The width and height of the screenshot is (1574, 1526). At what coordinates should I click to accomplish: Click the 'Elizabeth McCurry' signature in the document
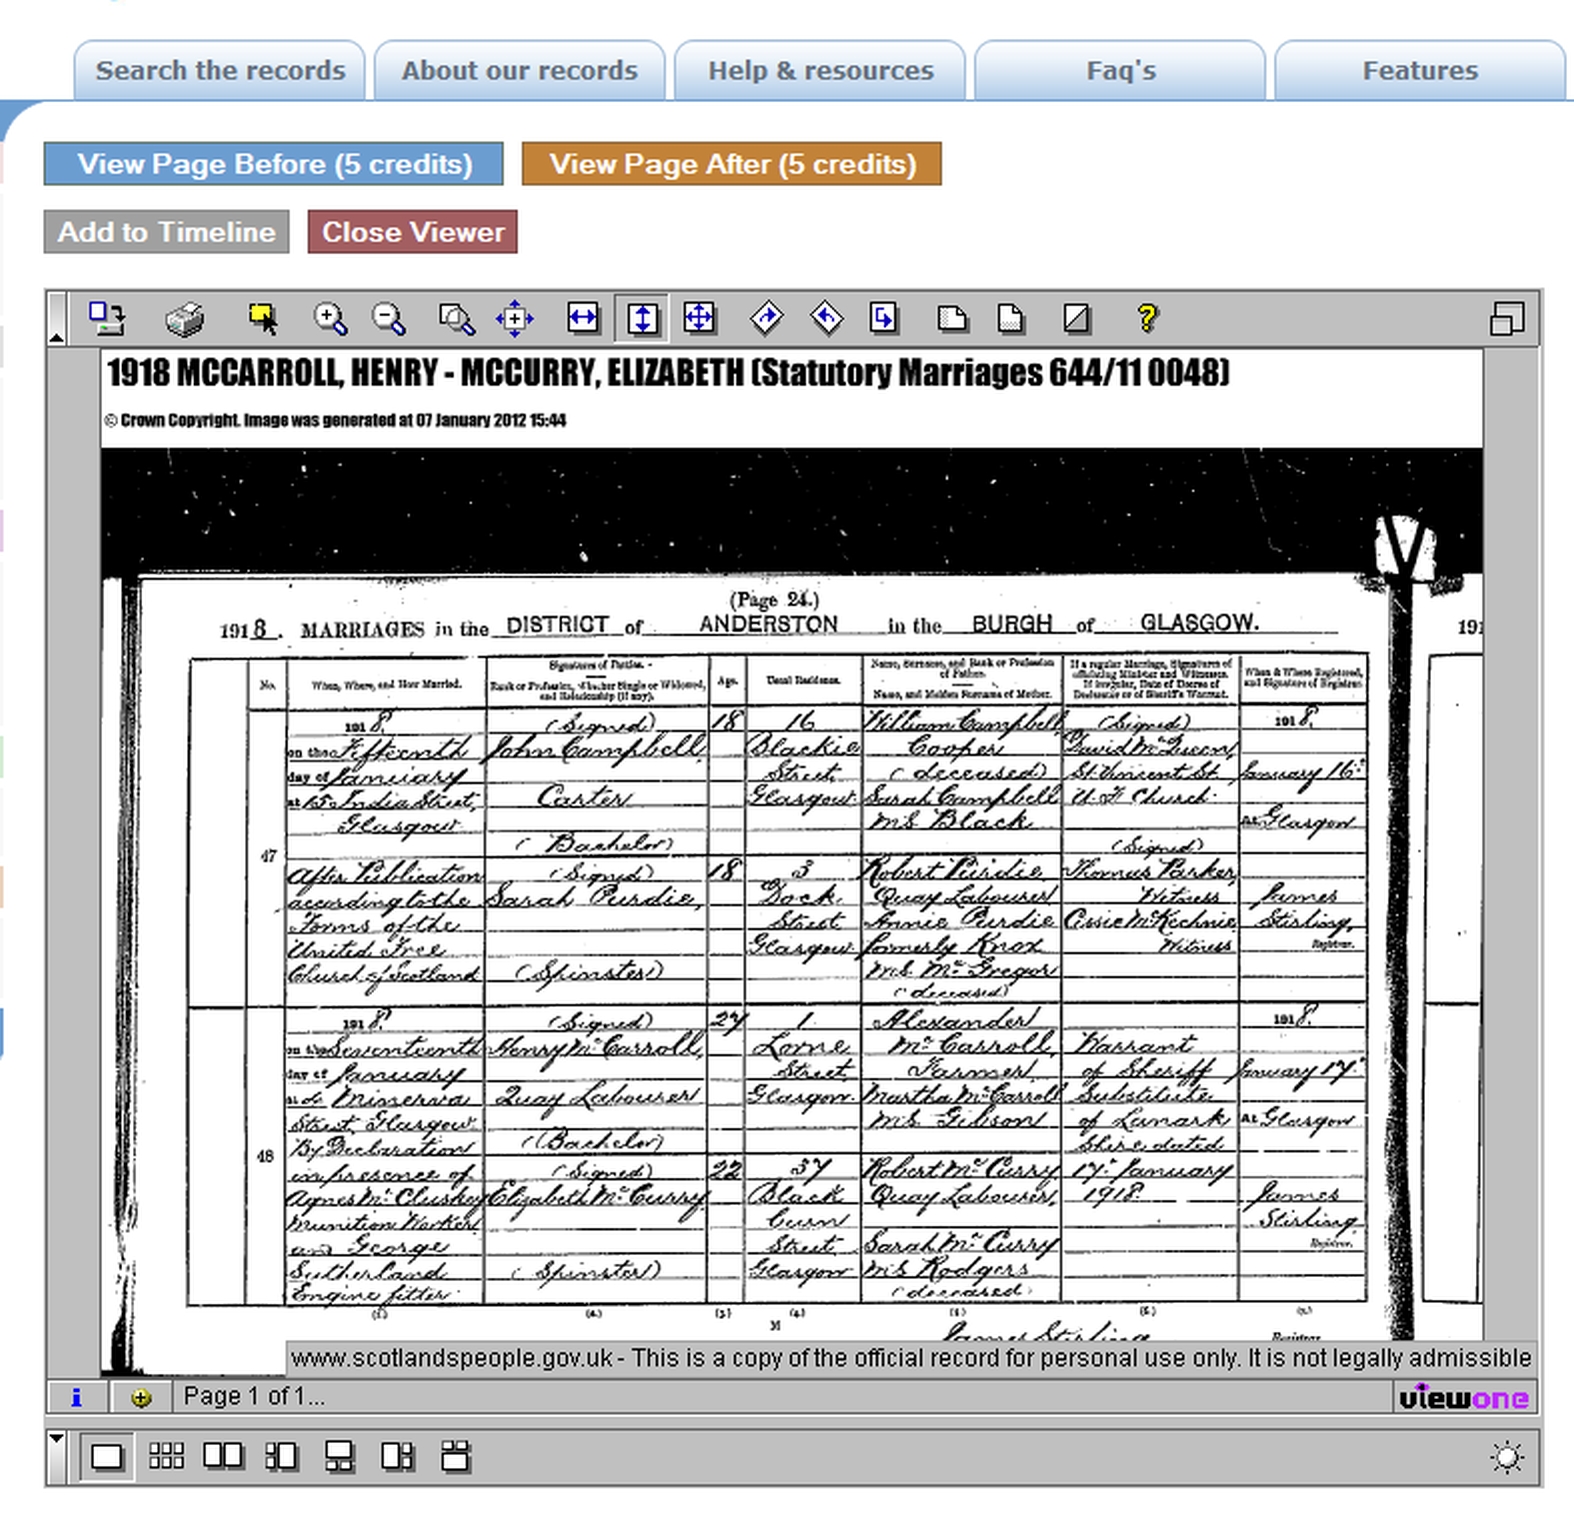tap(597, 1196)
